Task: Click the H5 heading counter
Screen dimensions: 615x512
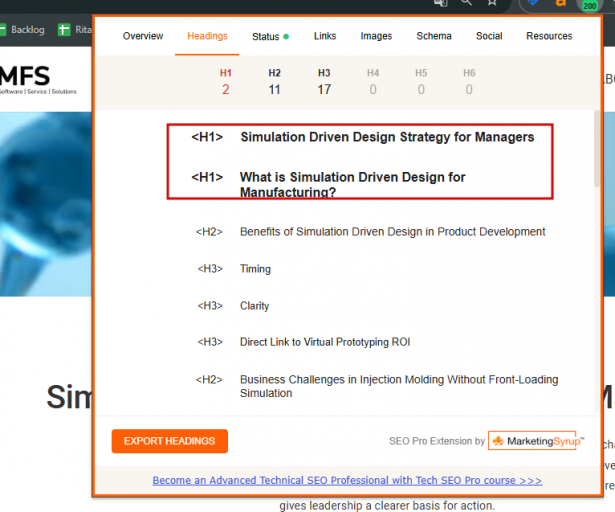Action: (x=421, y=83)
